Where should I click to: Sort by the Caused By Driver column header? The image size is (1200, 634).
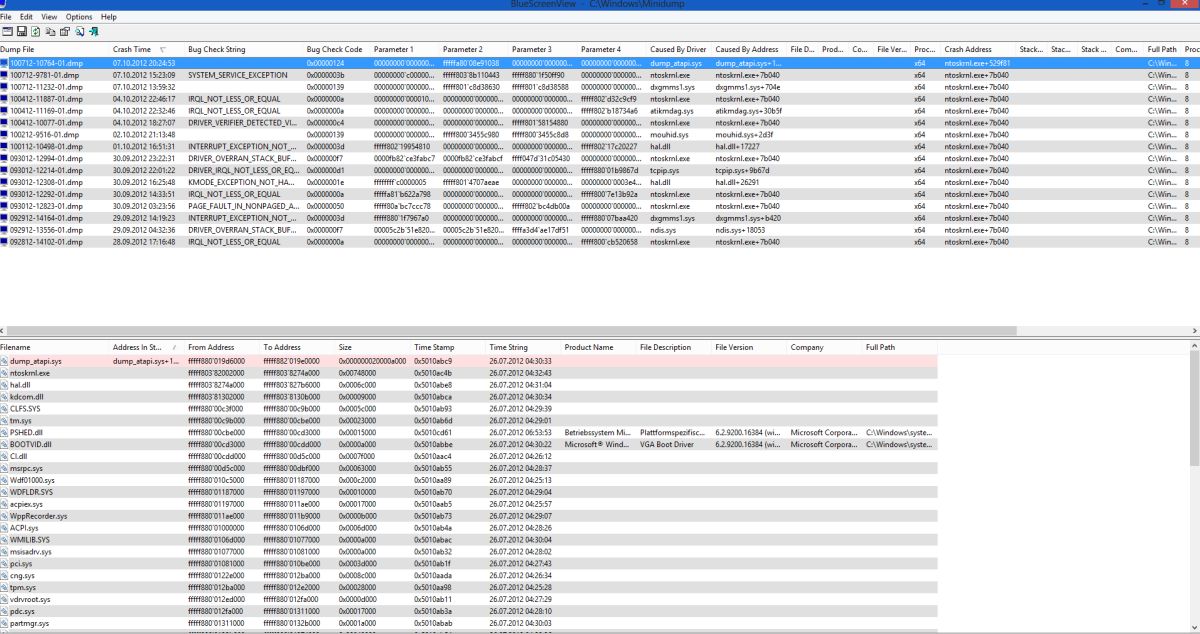(680, 49)
